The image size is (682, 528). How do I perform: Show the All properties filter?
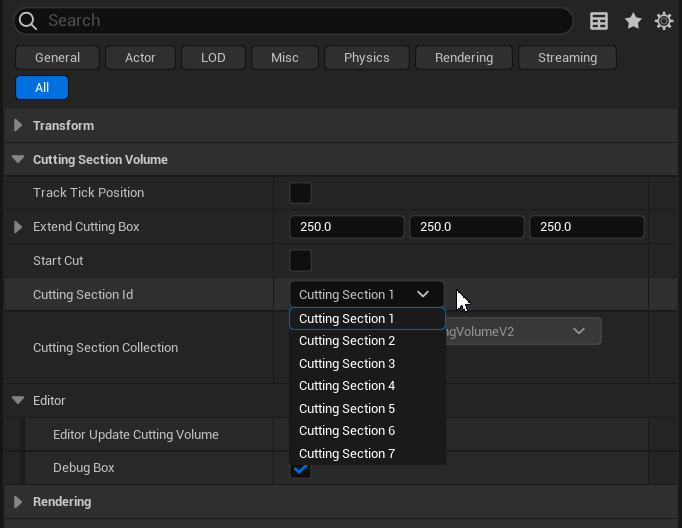[42, 88]
